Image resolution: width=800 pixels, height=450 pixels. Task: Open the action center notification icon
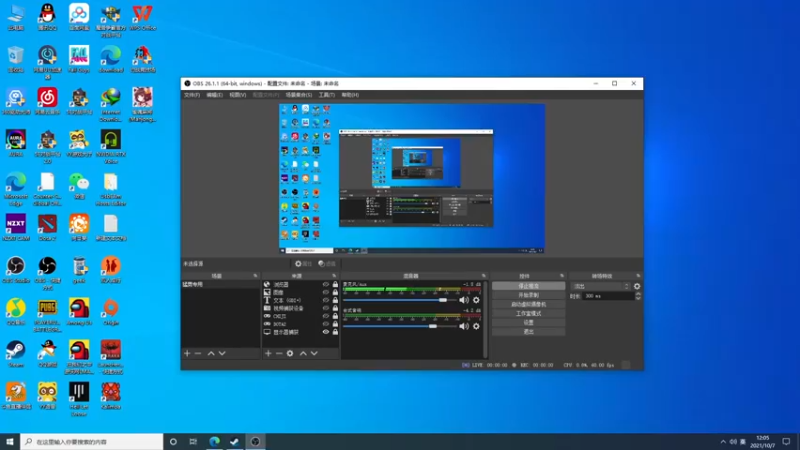(x=786, y=442)
